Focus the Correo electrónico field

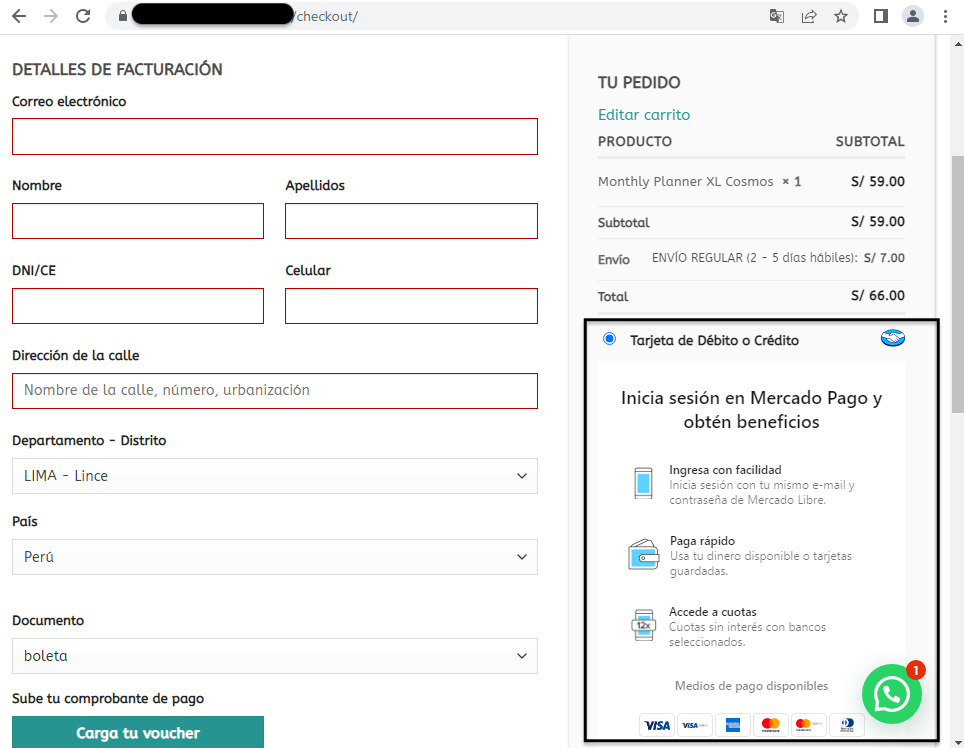coord(275,136)
